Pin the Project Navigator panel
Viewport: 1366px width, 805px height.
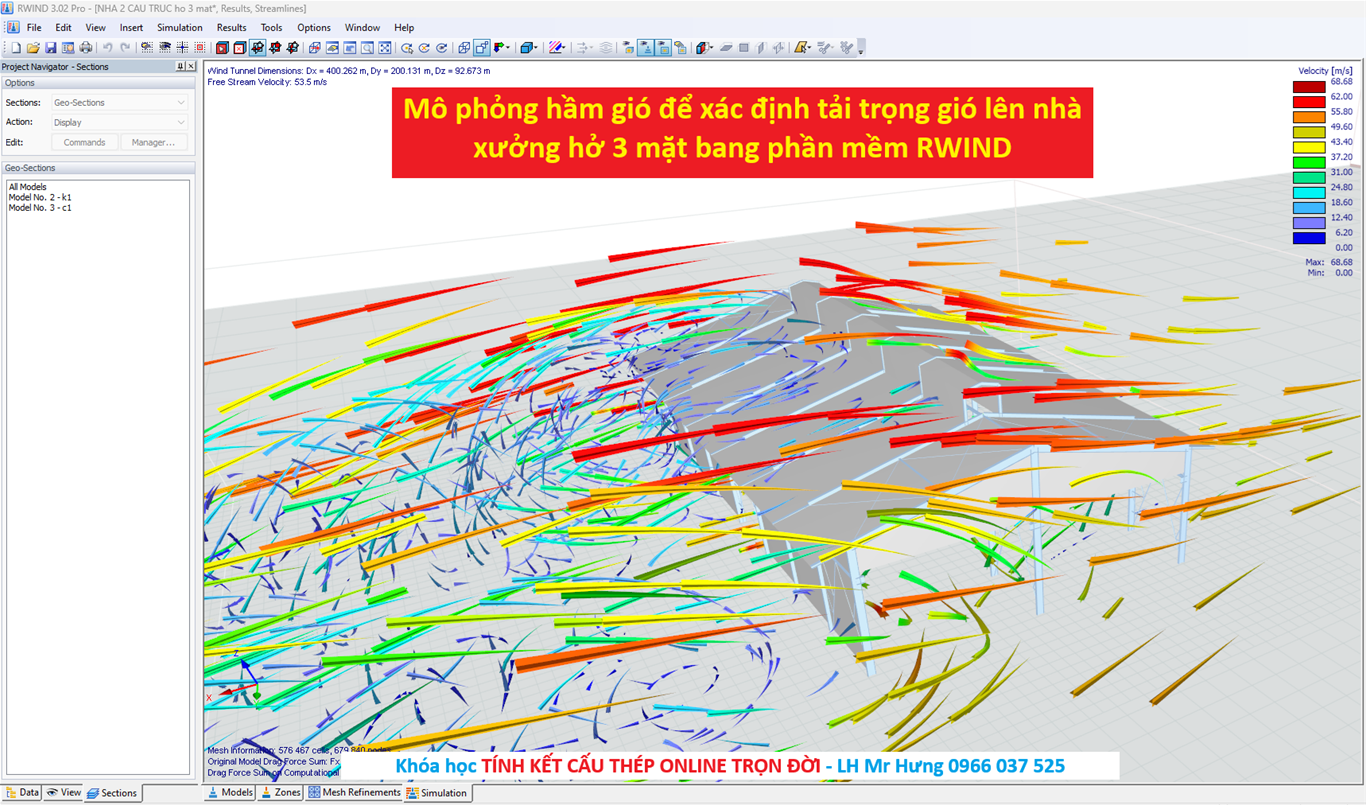pos(180,66)
